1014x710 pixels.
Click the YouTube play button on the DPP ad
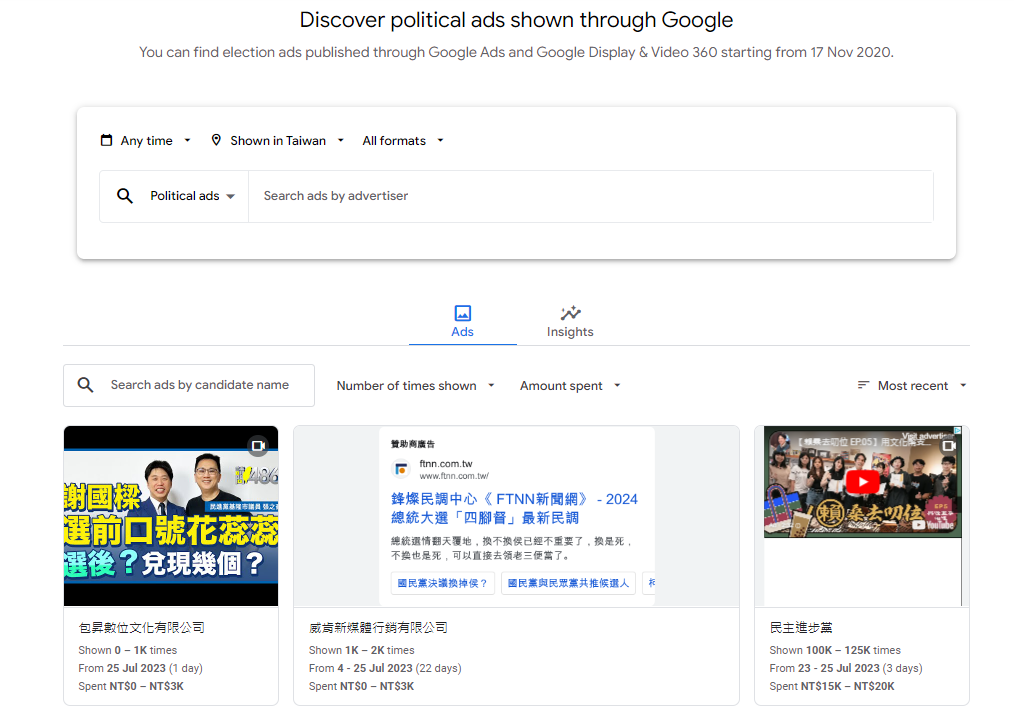pyautogui.click(x=862, y=482)
